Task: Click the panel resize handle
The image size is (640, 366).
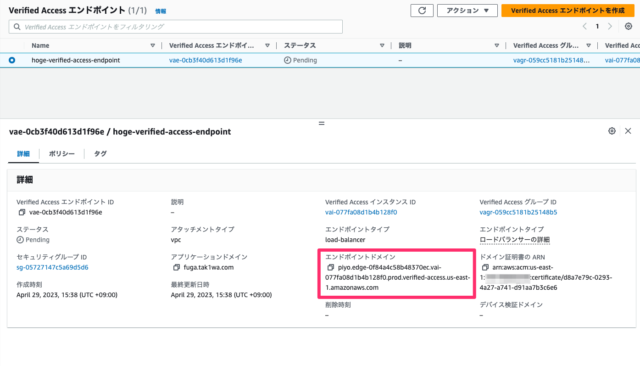Action: pyautogui.click(x=322, y=123)
